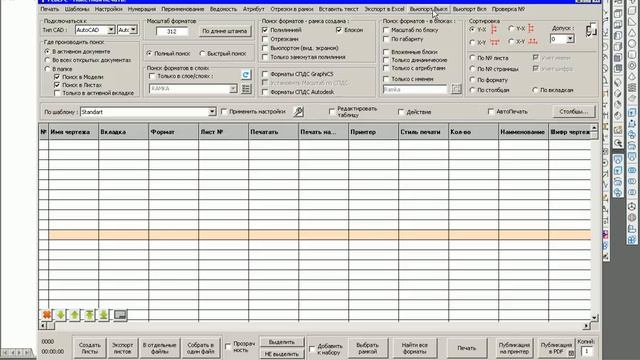Open the Ведомость menu
640x360 pixels.
[223, 9]
